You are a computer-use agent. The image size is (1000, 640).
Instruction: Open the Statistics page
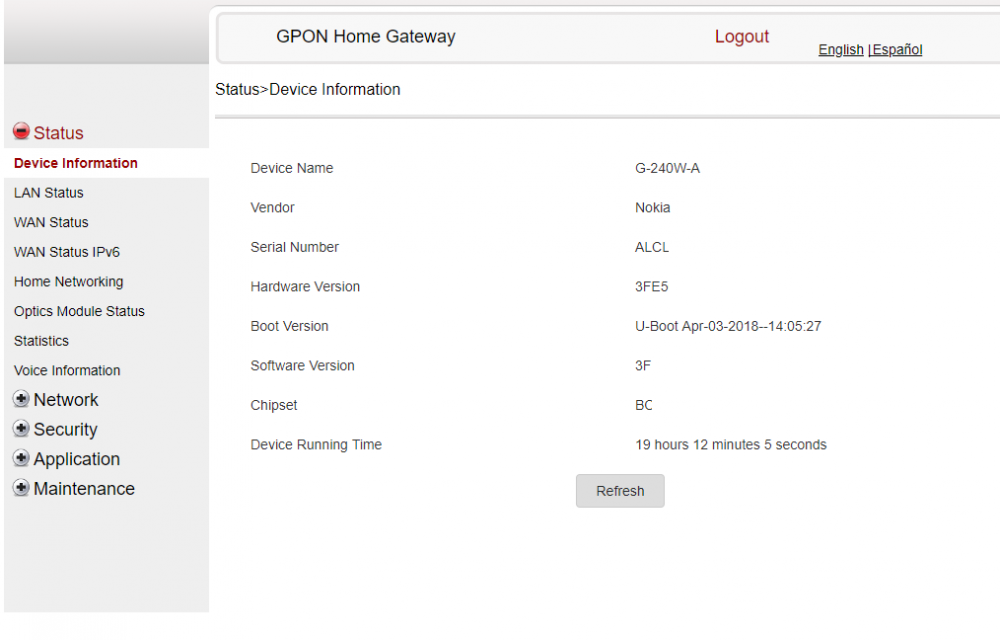pyautogui.click(x=41, y=341)
